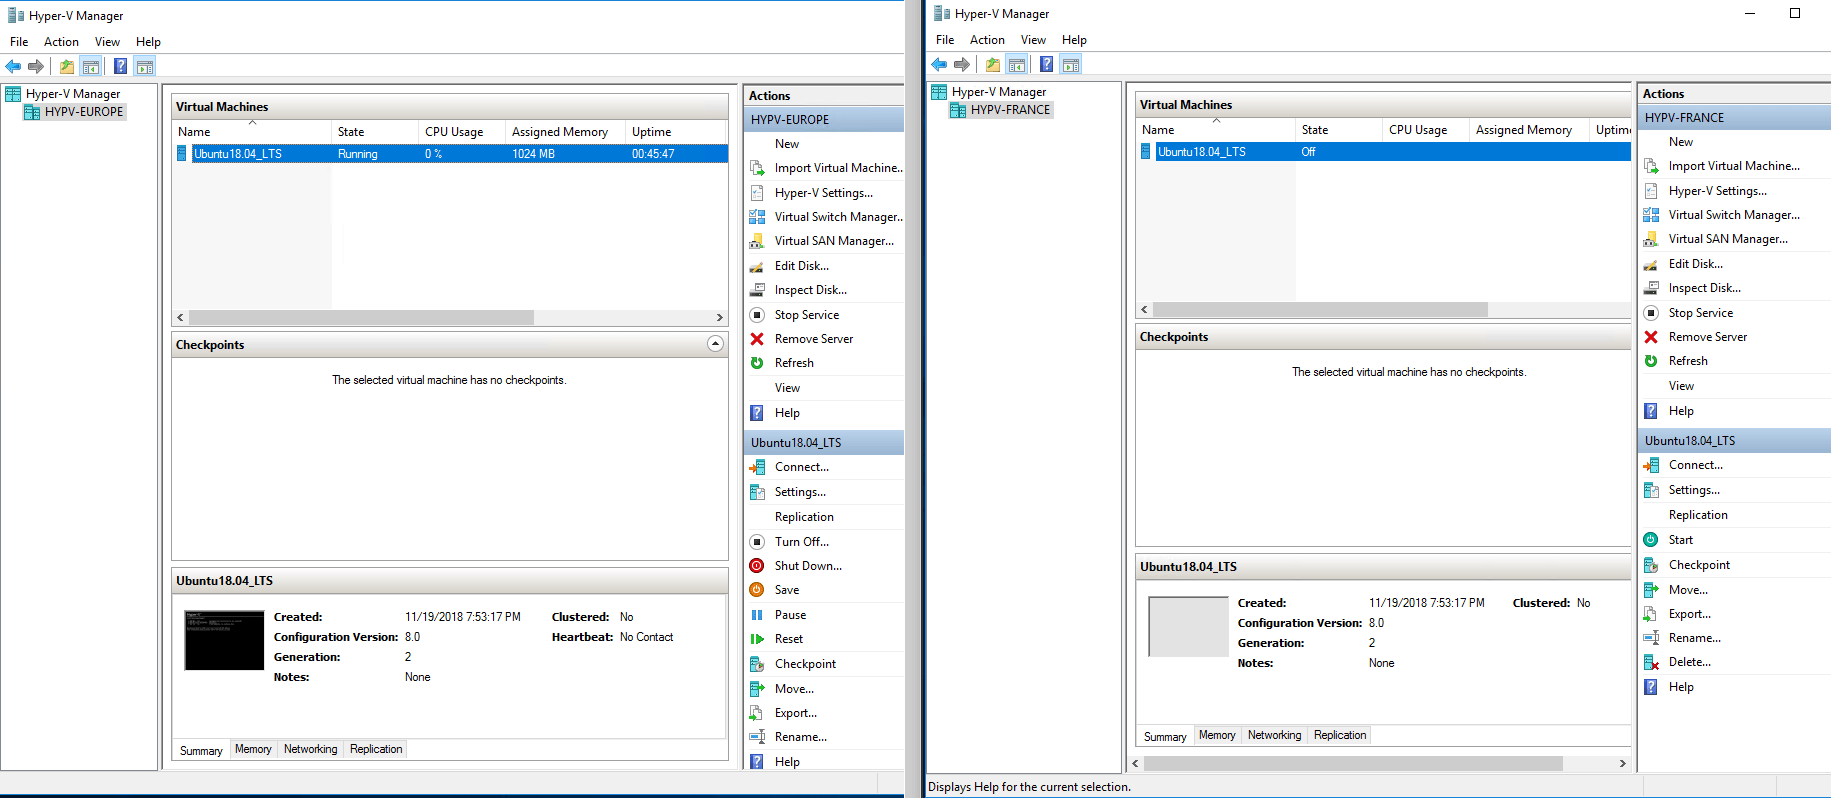Open Hyper-V Settings in HYPV-EUROPE actions

(x=823, y=193)
